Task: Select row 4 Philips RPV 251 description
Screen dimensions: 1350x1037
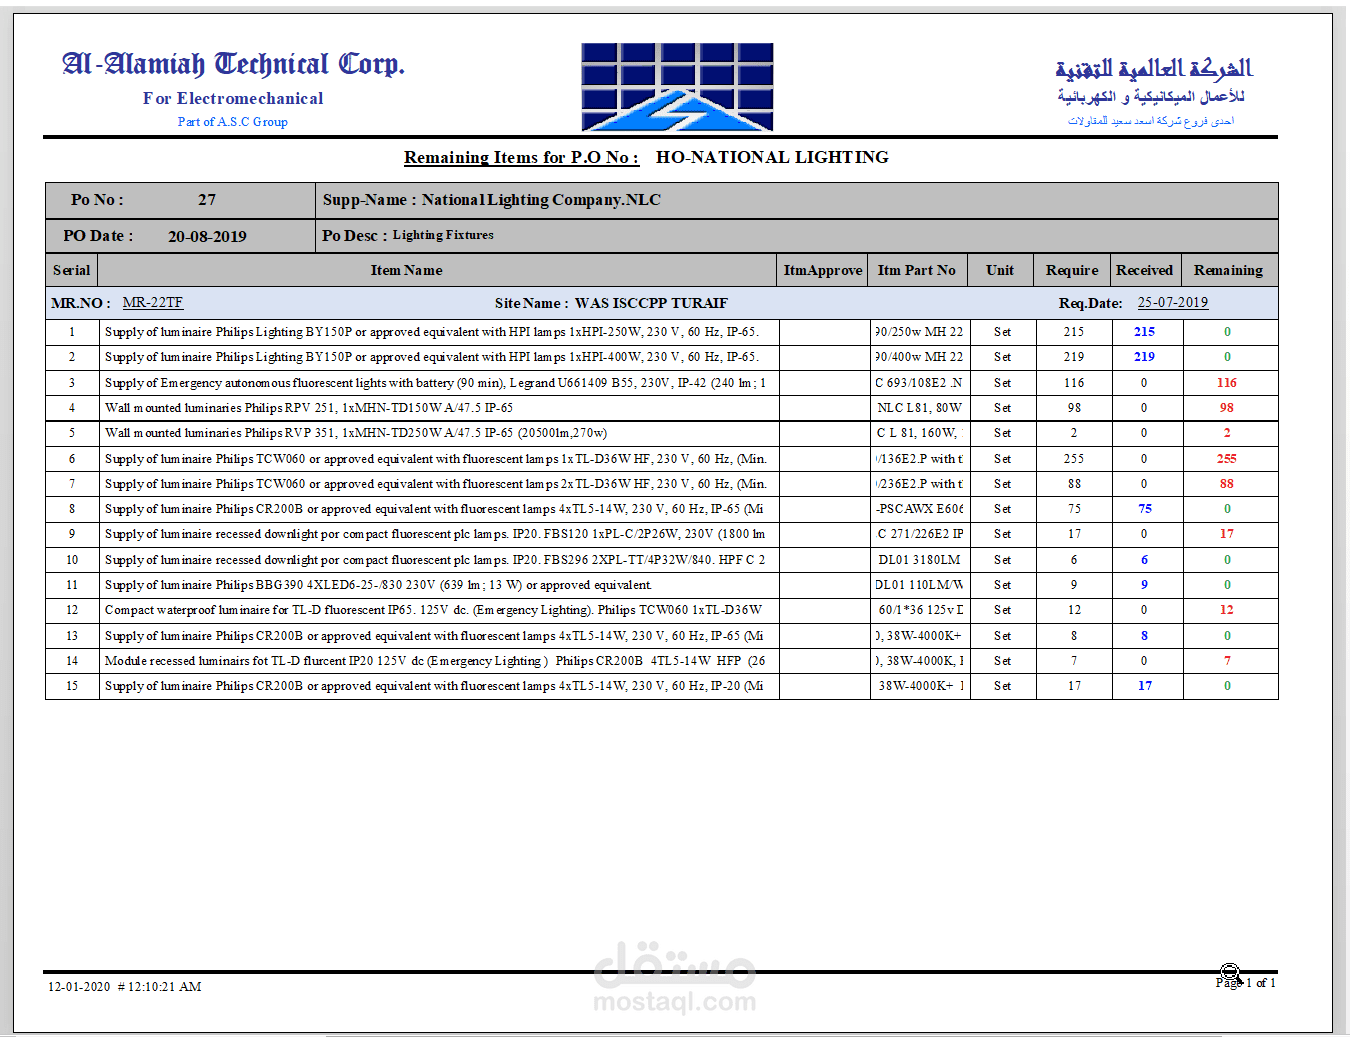Action: click(309, 408)
